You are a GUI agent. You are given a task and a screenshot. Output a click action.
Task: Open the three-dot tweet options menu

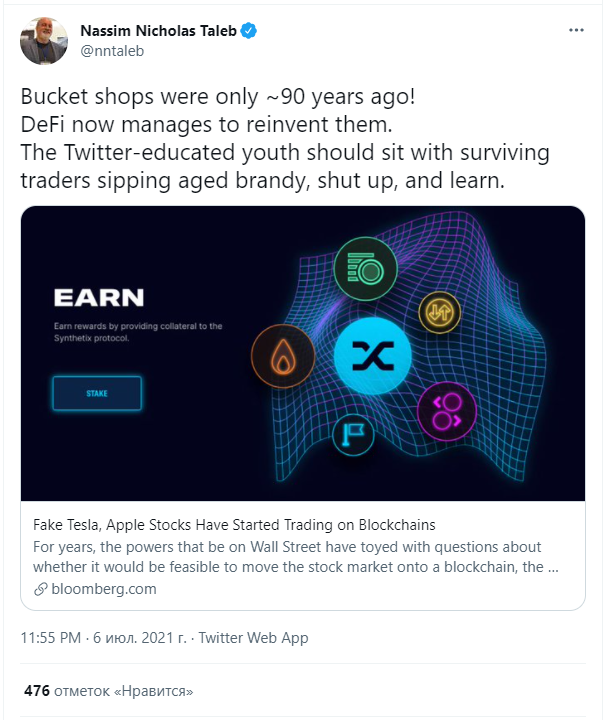pos(576,31)
